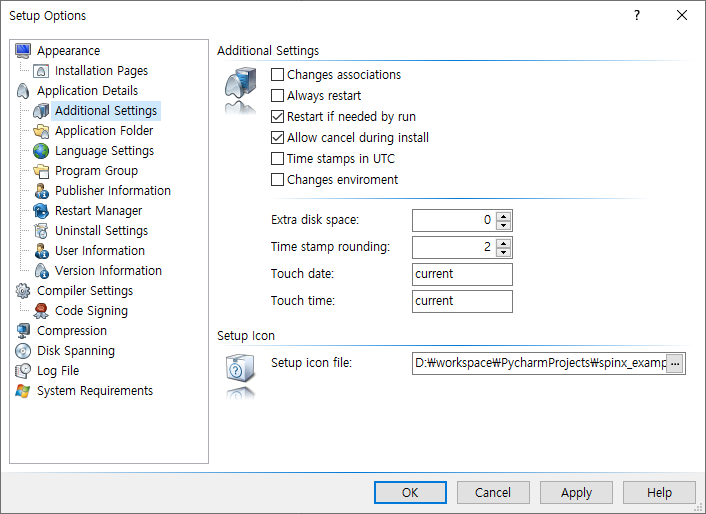Close the Setup Options dialog
706x514 pixels.
(x=682, y=15)
